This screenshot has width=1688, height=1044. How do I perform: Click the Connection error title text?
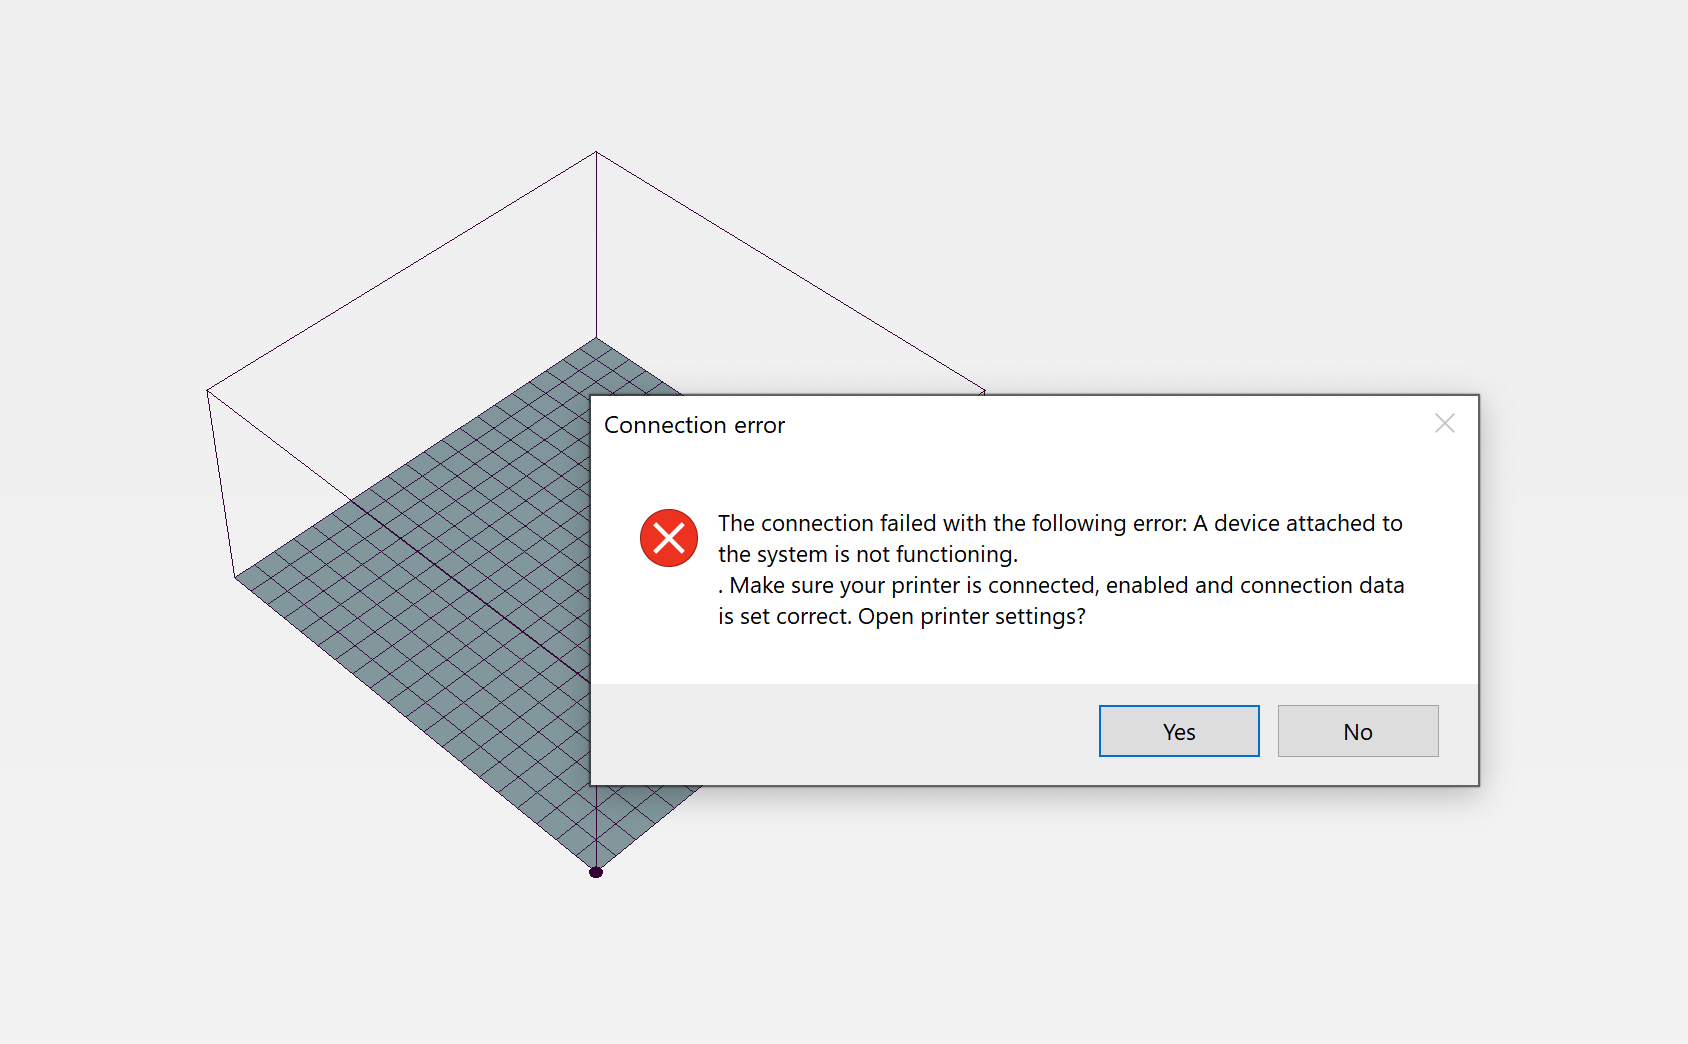694,425
